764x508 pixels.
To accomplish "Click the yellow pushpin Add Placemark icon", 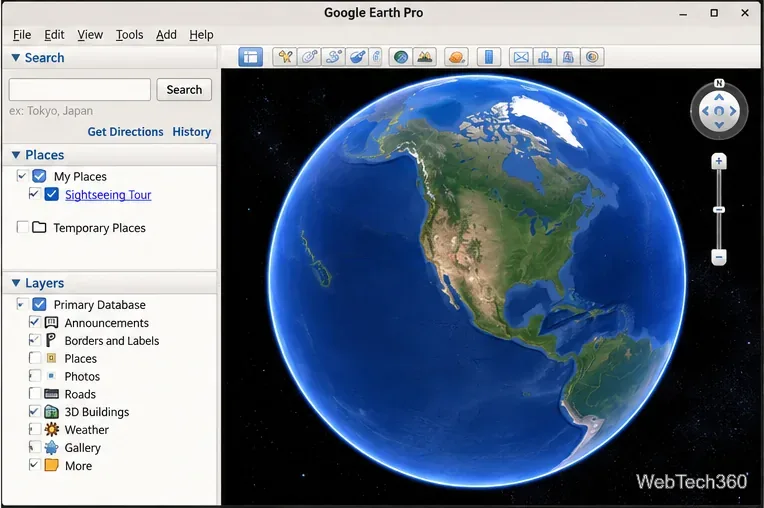I will click(x=285, y=57).
